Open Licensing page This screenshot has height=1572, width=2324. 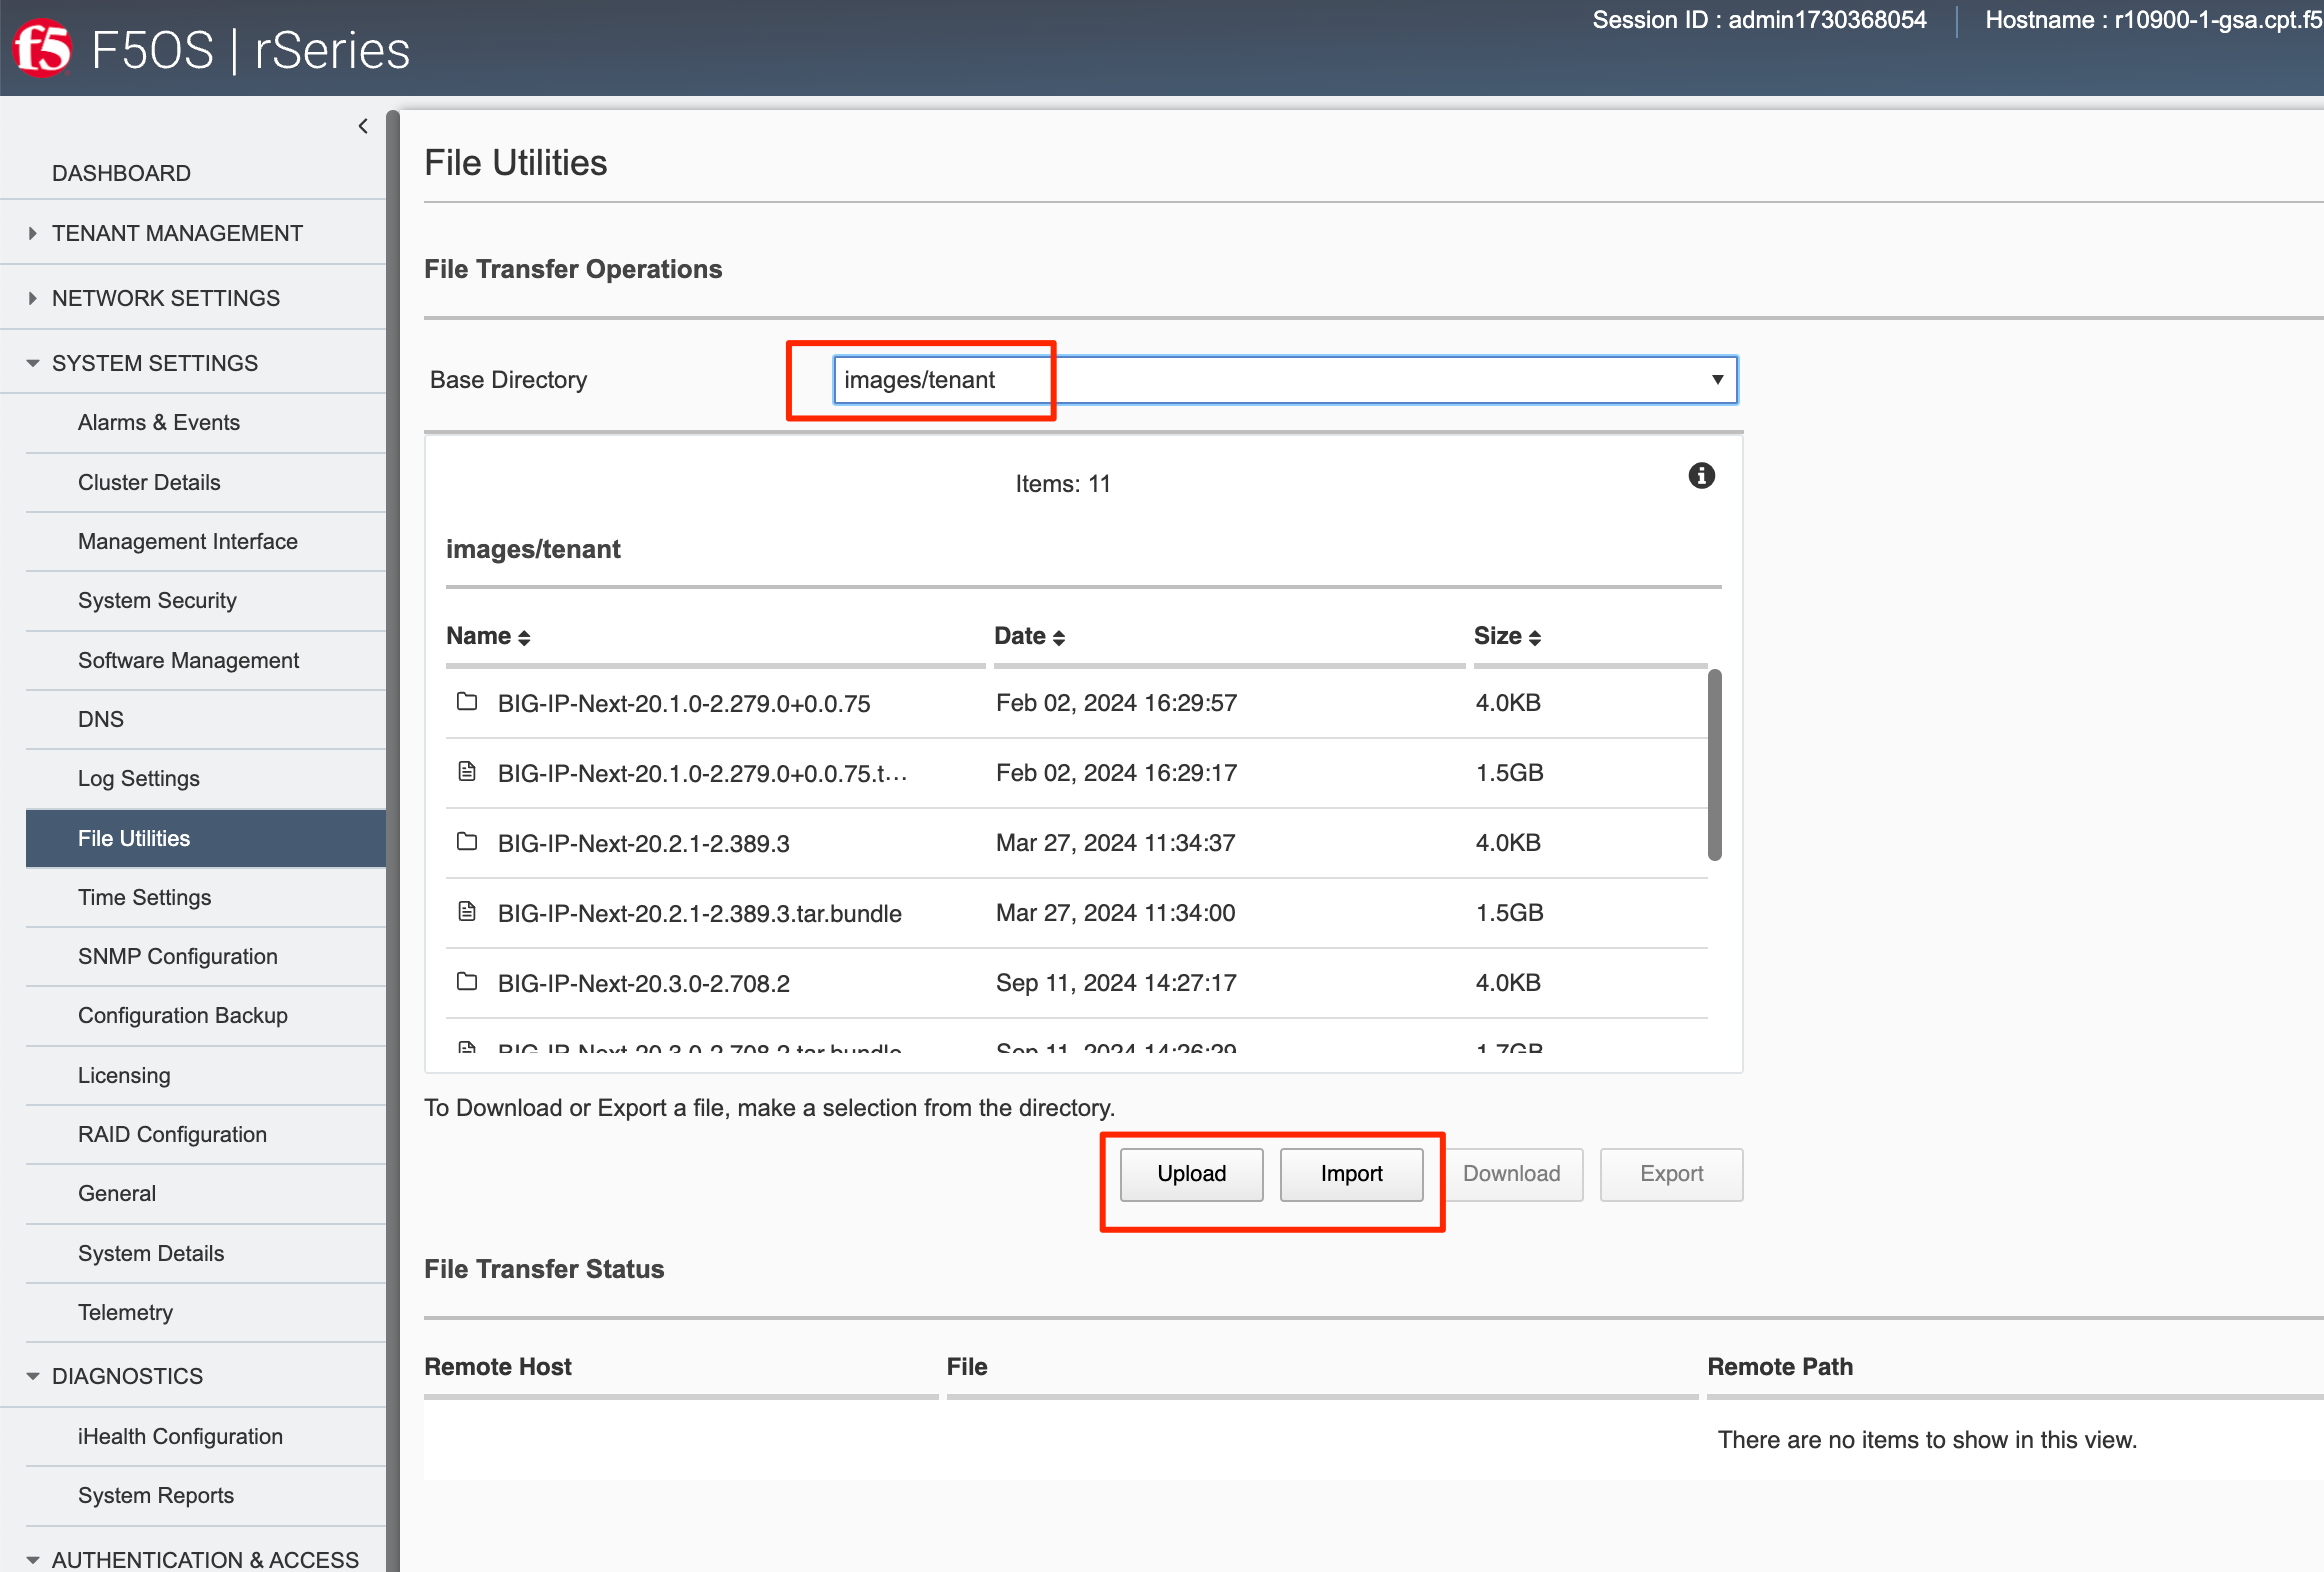point(124,1075)
